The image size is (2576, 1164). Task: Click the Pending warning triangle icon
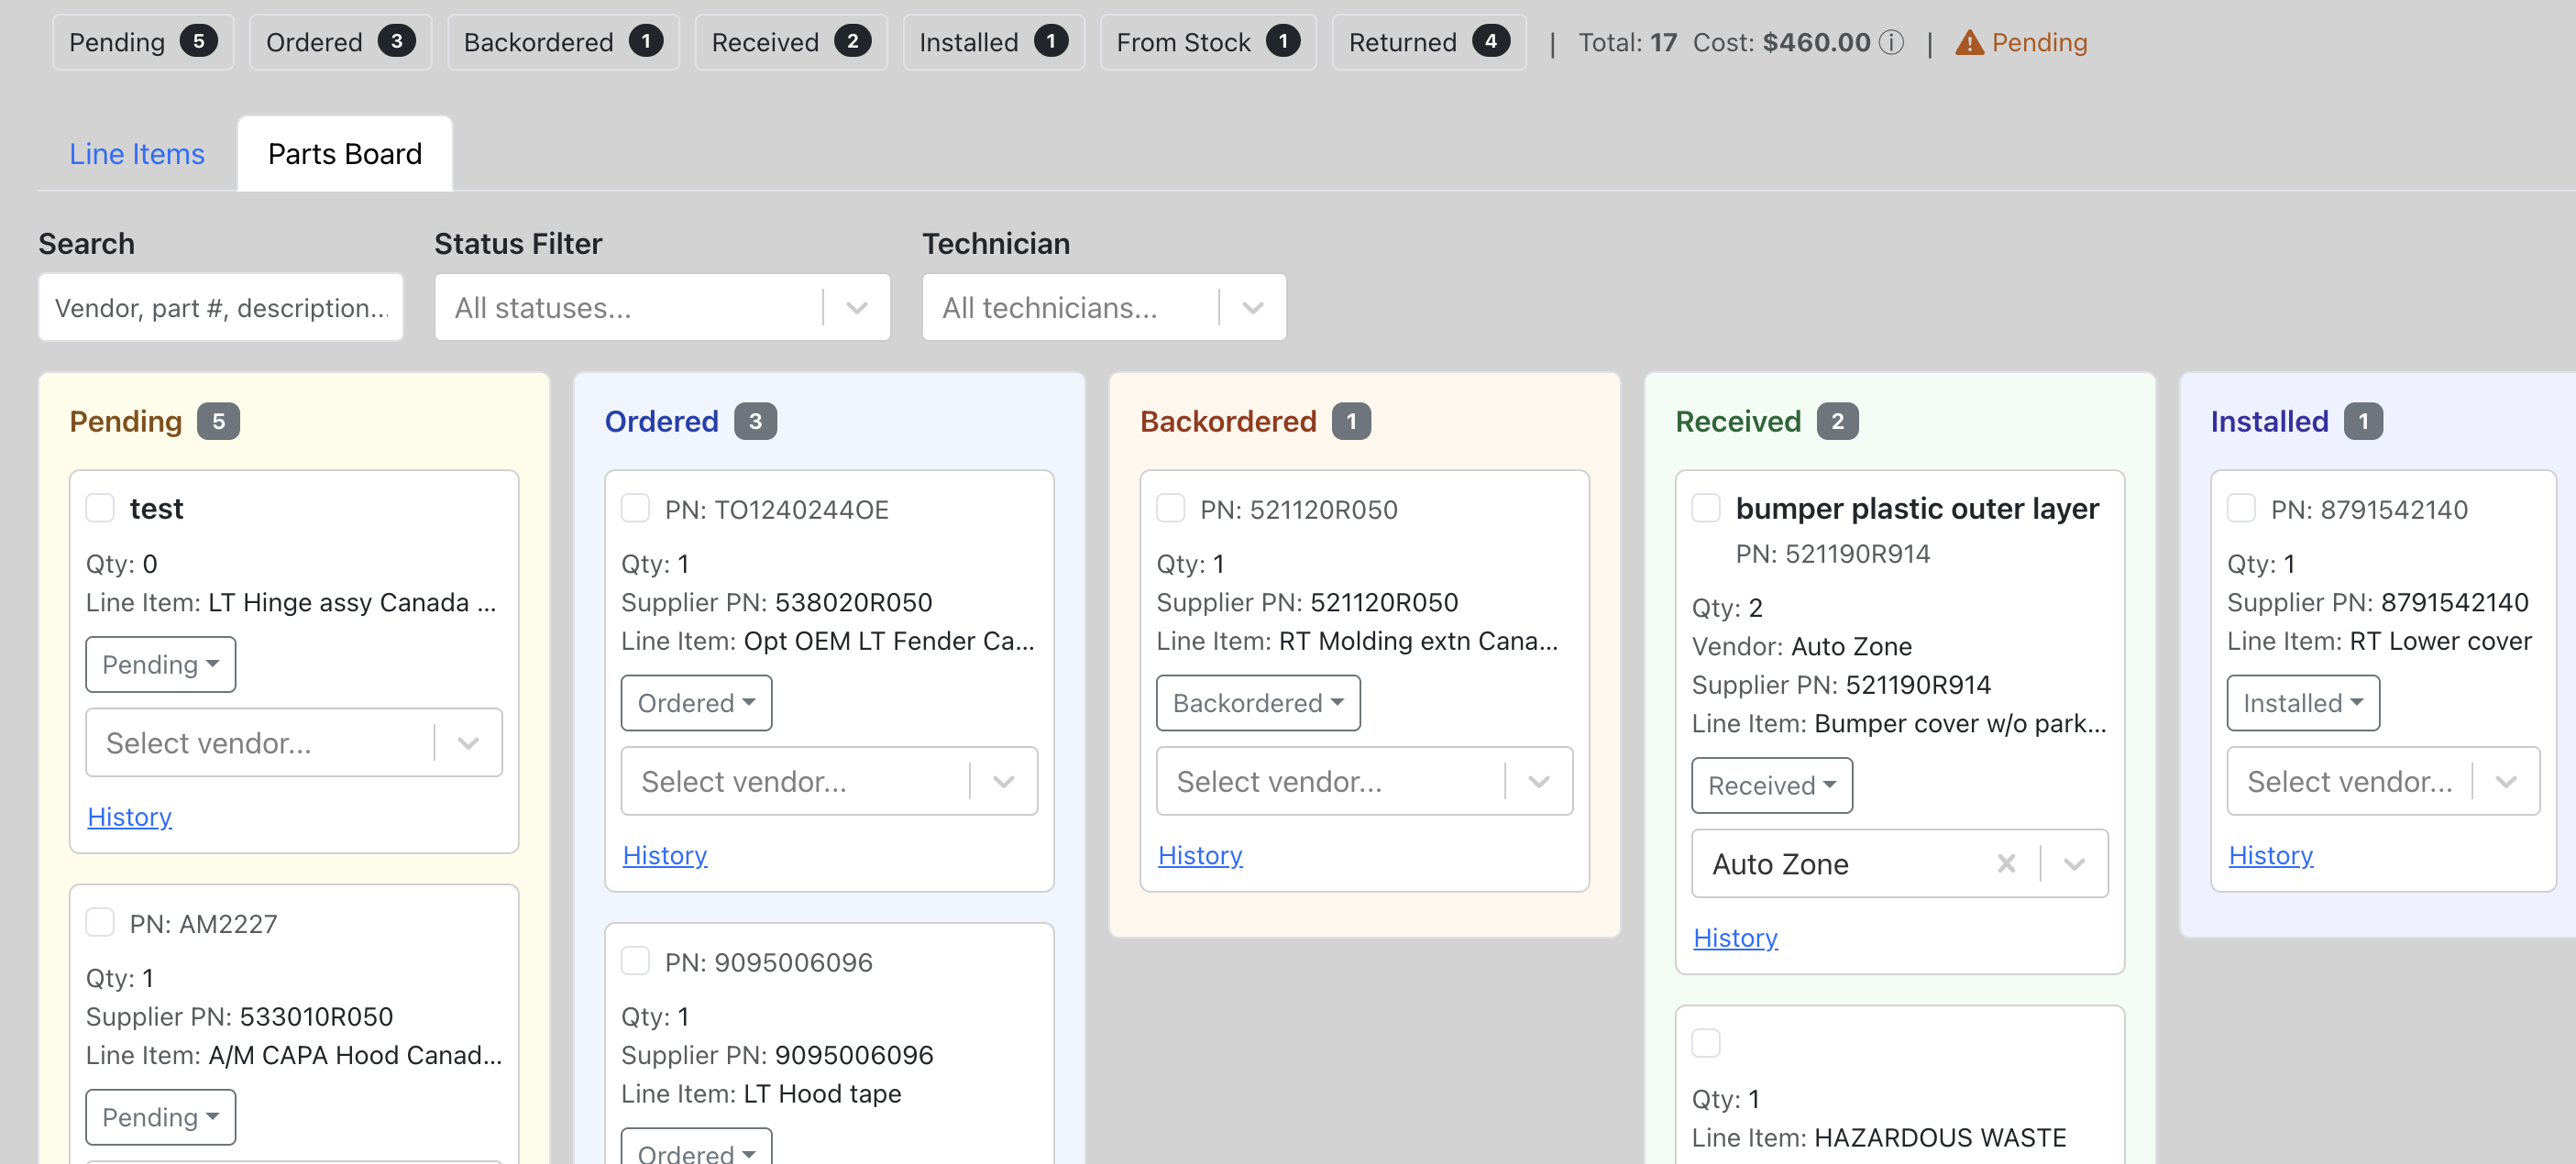click(1969, 42)
